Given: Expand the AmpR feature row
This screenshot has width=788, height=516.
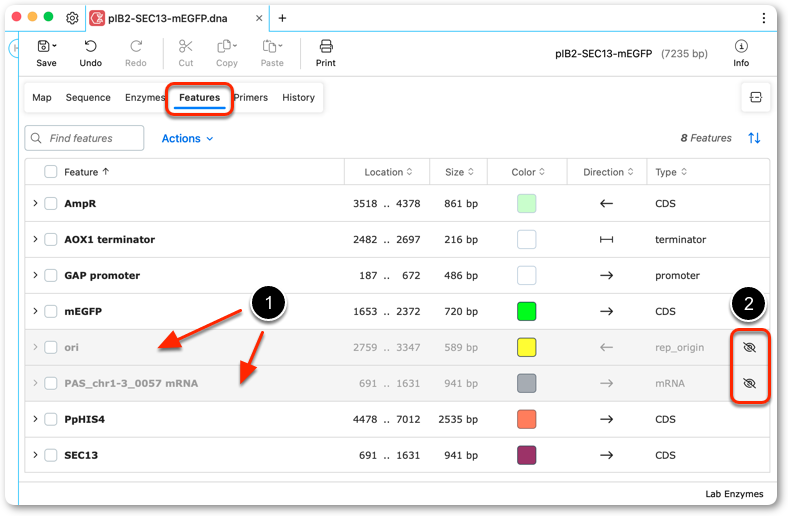Looking at the screenshot, I should tap(35, 203).
